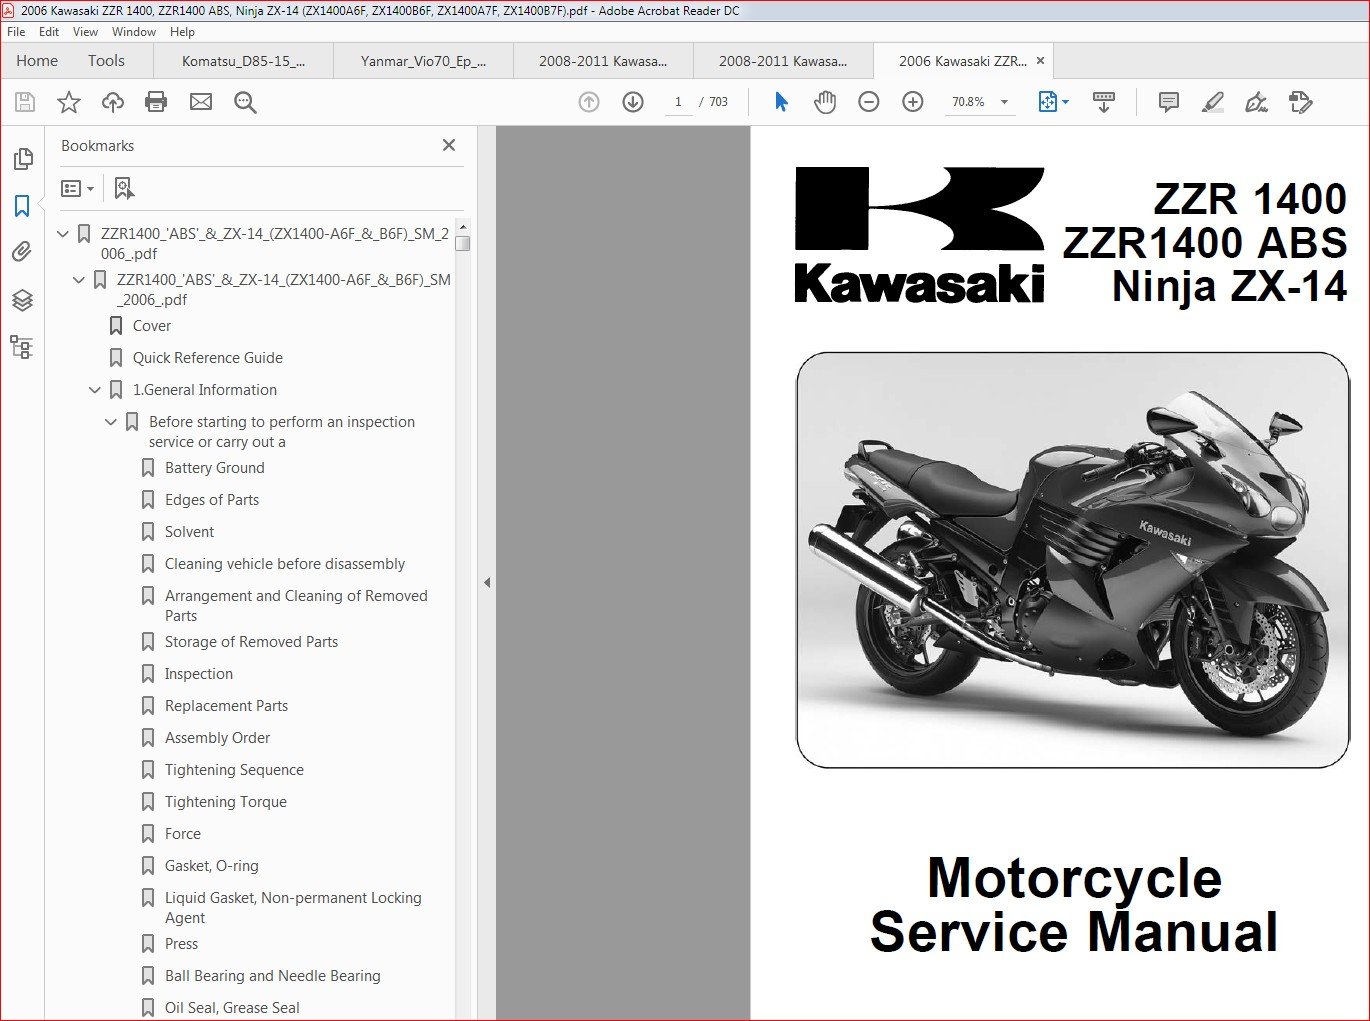This screenshot has height=1021, width=1370.
Task: Go to previous page arrow
Action: coord(589,102)
